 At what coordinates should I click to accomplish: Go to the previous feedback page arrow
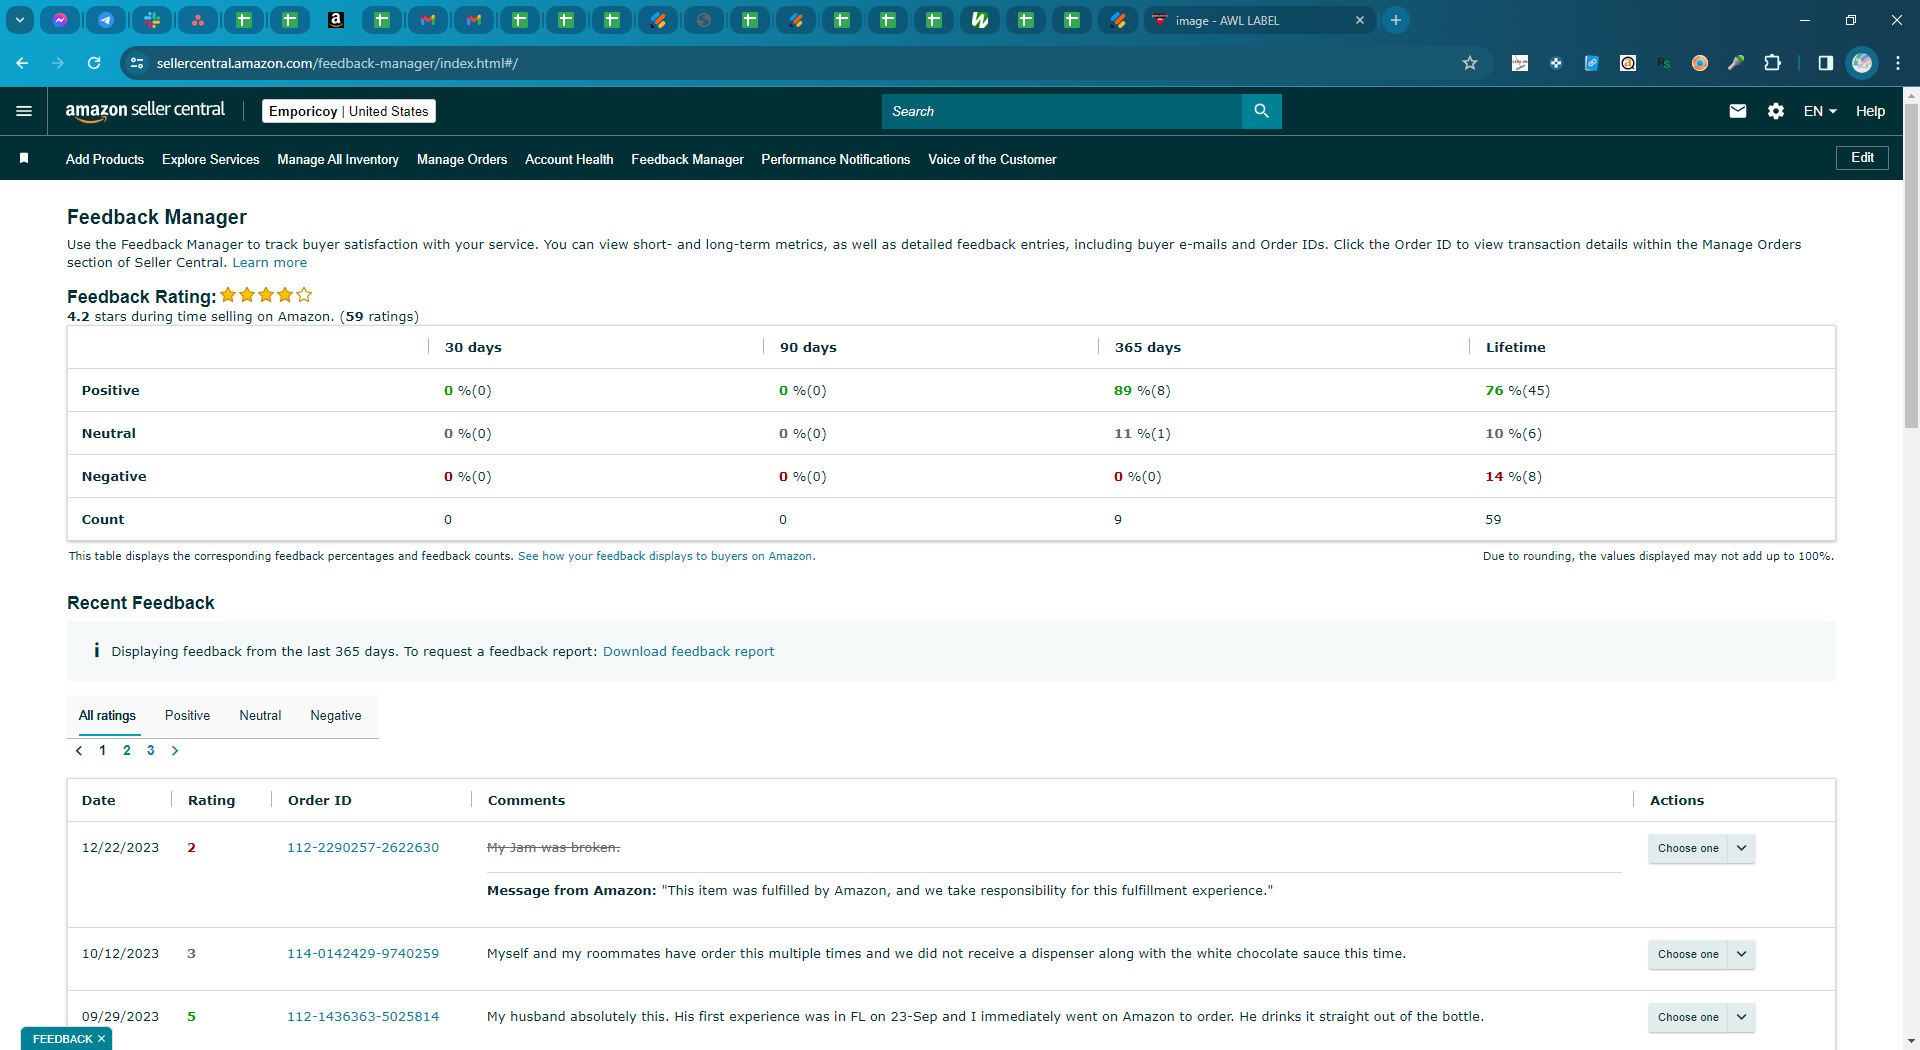79,750
